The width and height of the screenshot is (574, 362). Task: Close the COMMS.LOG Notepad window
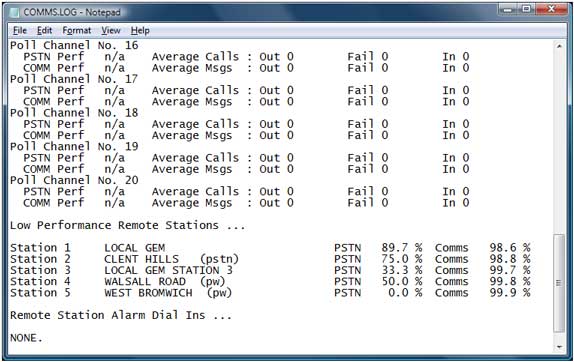coord(551,9)
